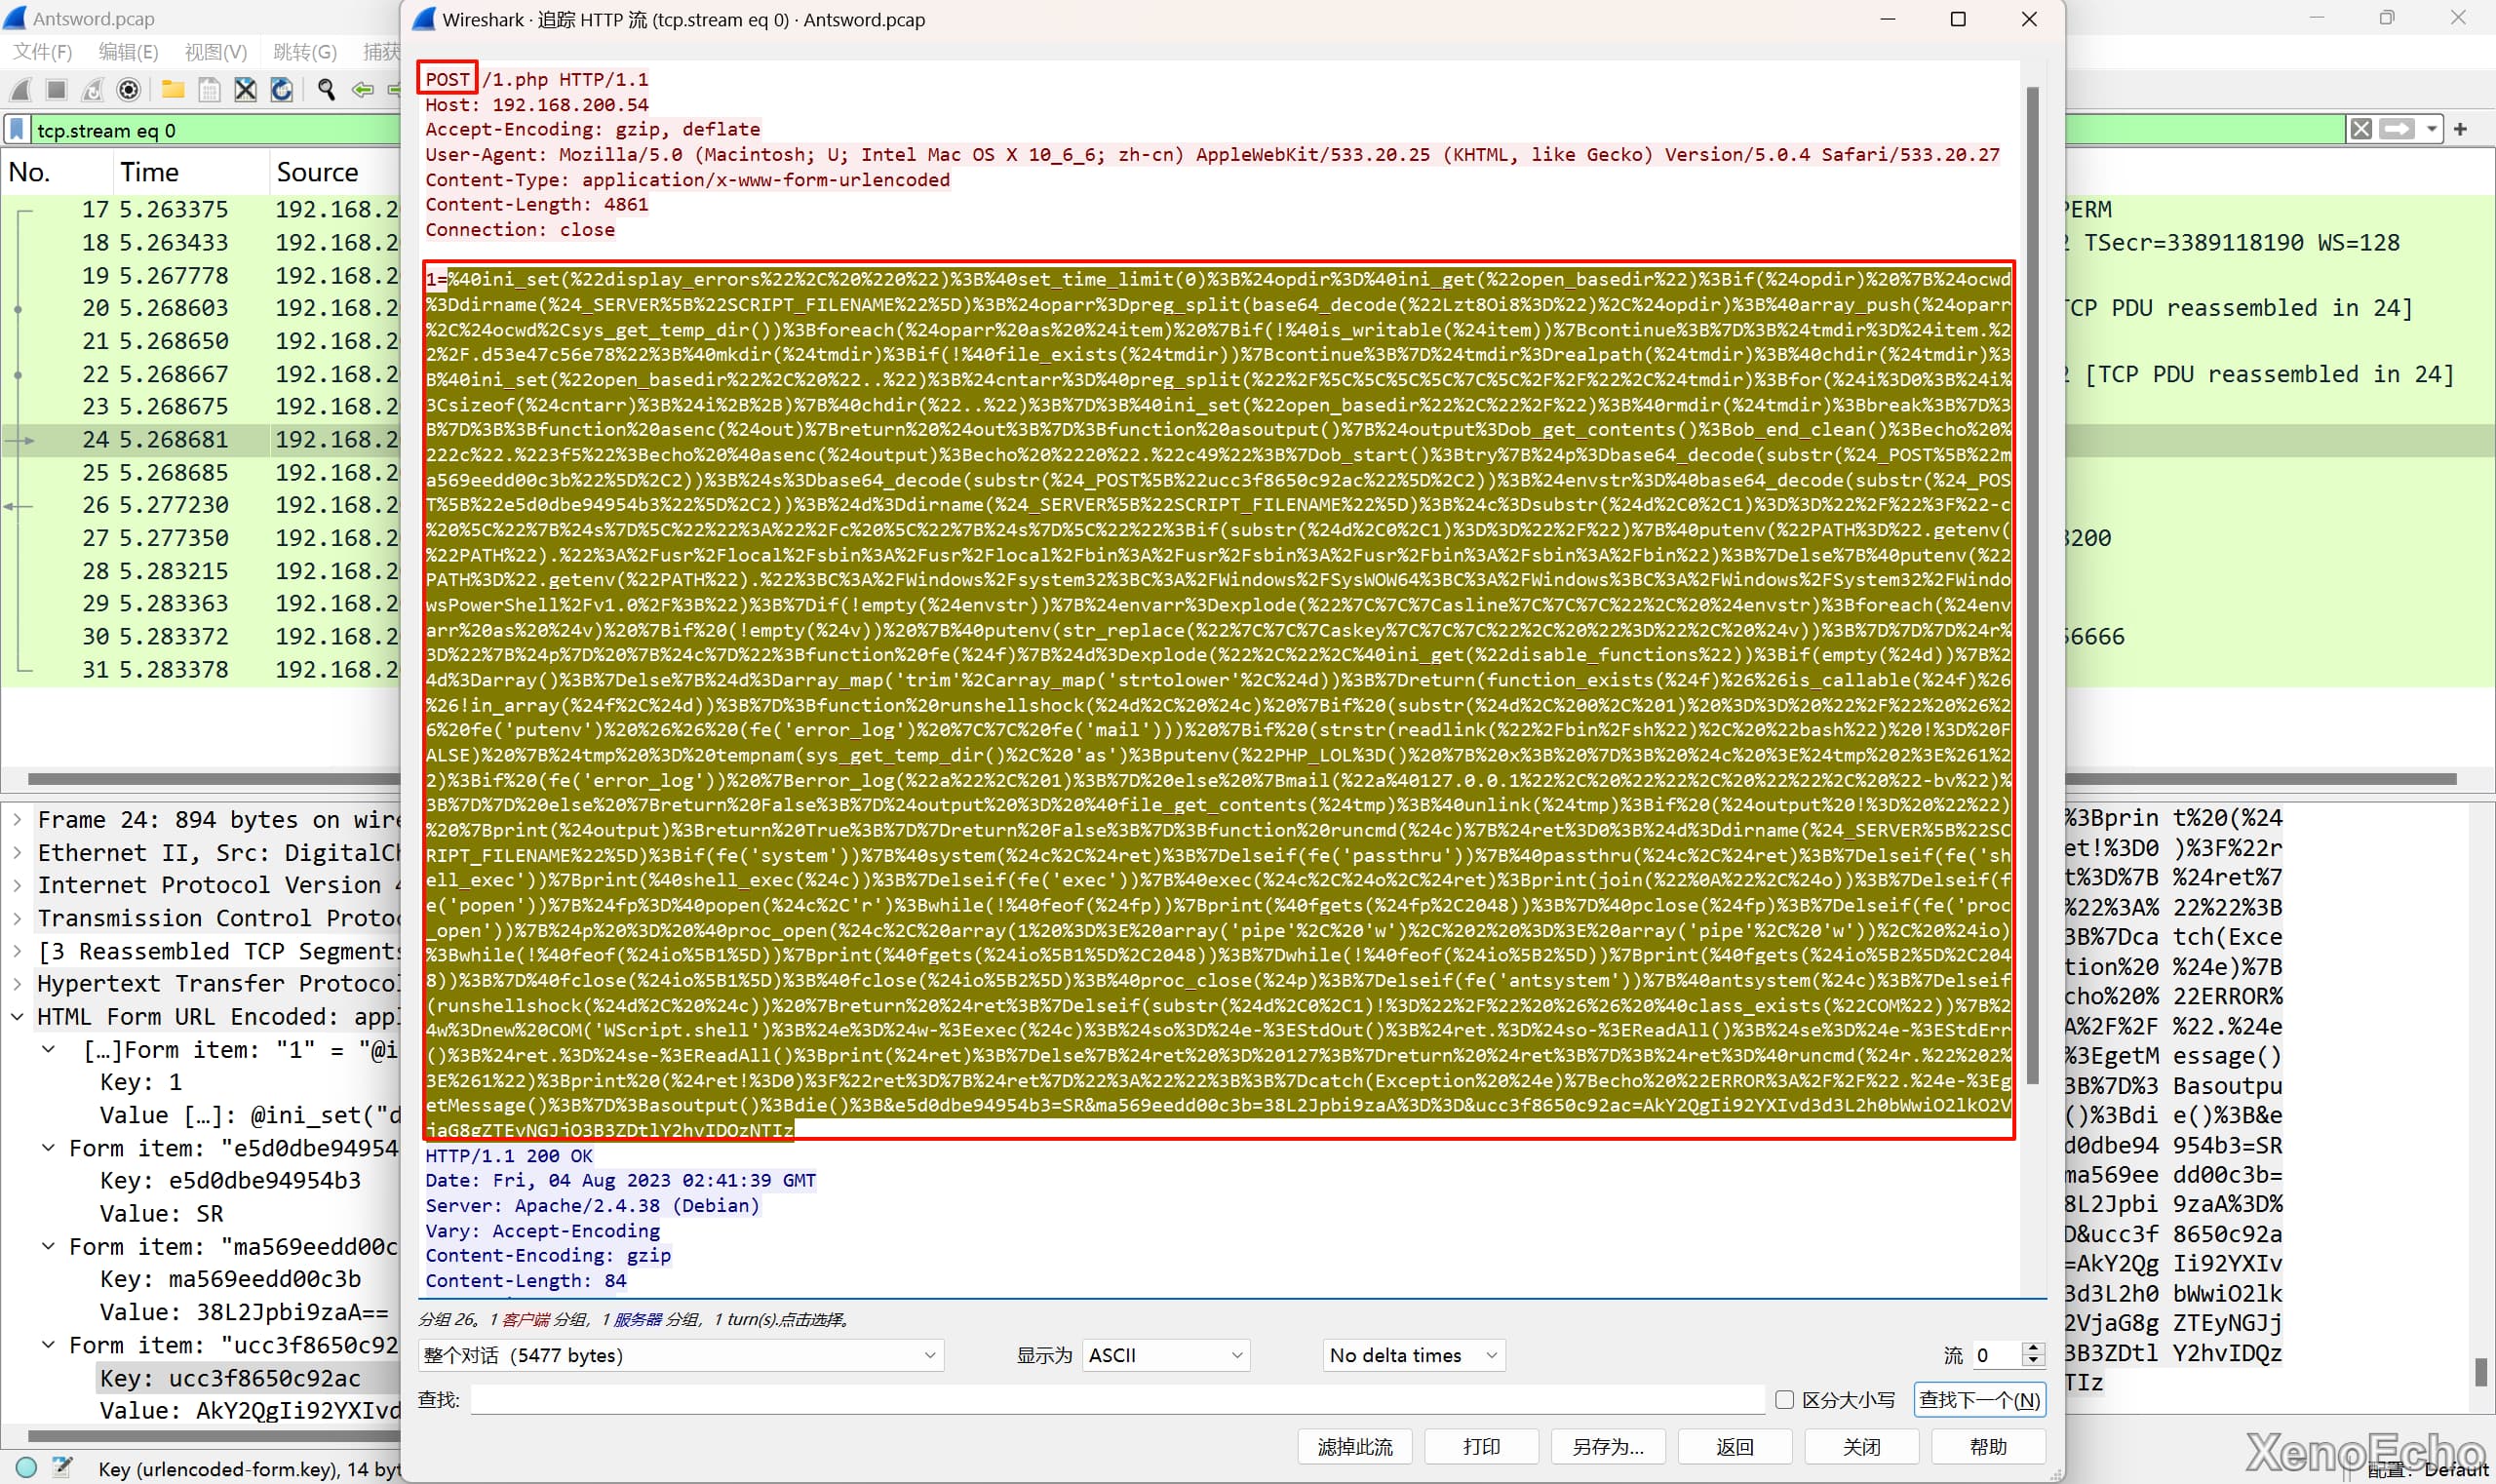The width and height of the screenshot is (2496, 1484).
Task: Open the 视图(V) menu
Action: (x=215, y=52)
